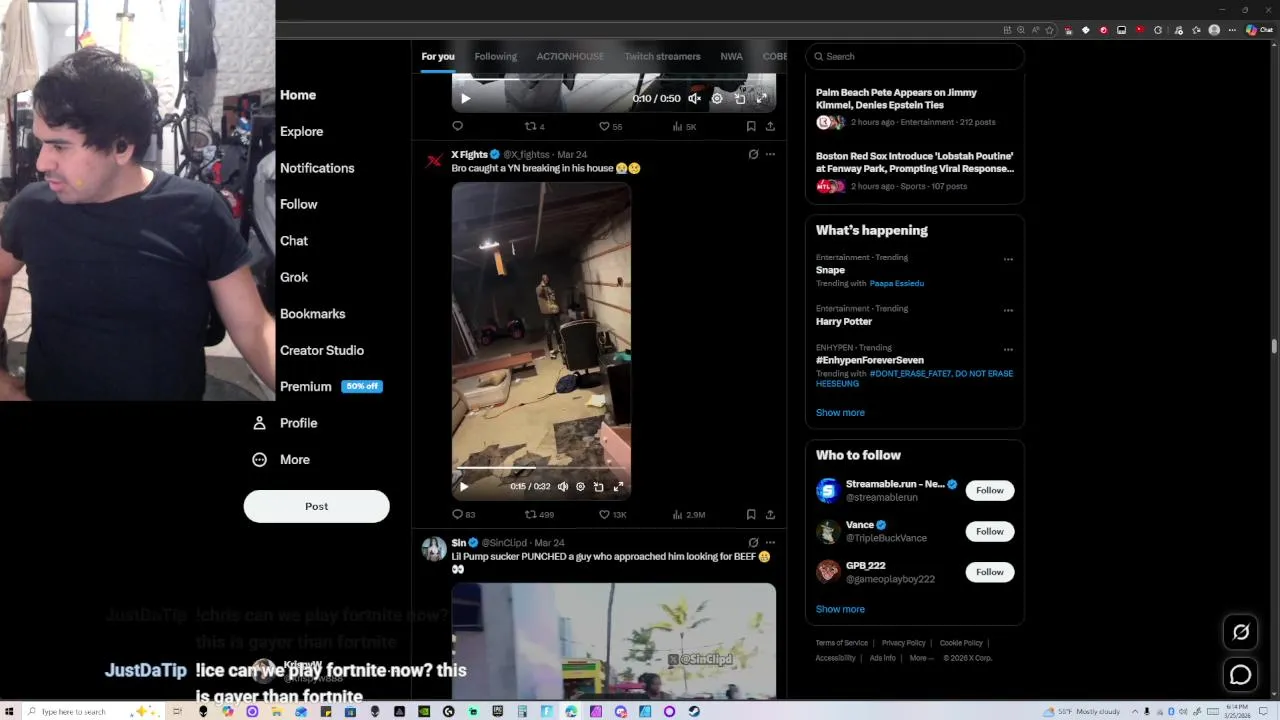1280x720 pixels.
Task: Open settings gear on X Fights video
Action: [x=580, y=487]
